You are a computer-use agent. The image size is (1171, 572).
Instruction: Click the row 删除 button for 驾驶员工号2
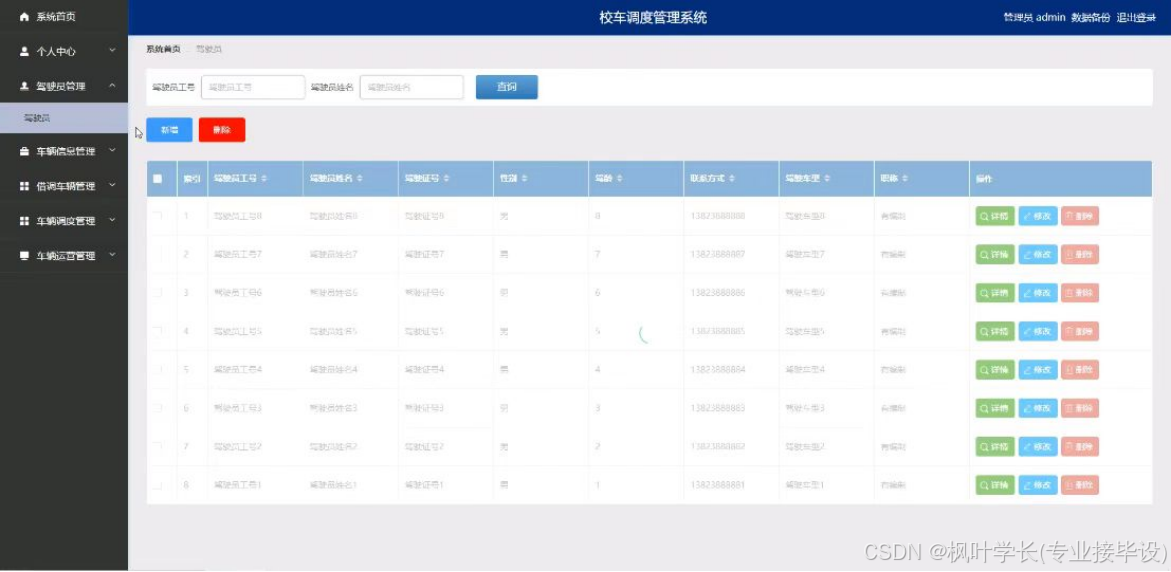[x=1080, y=447]
